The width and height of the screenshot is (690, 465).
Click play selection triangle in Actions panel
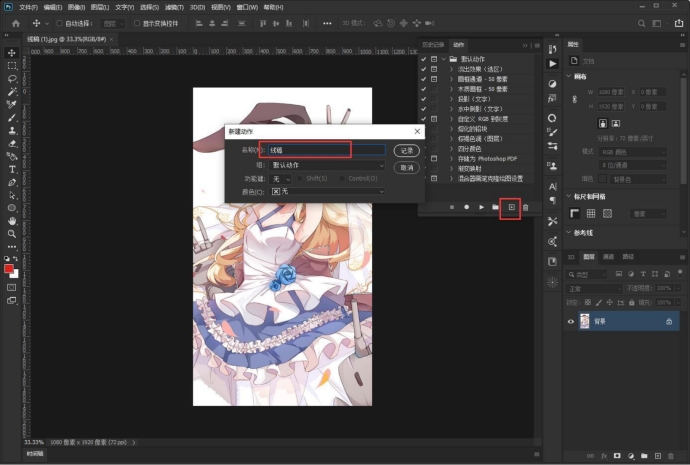click(x=481, y=207)
